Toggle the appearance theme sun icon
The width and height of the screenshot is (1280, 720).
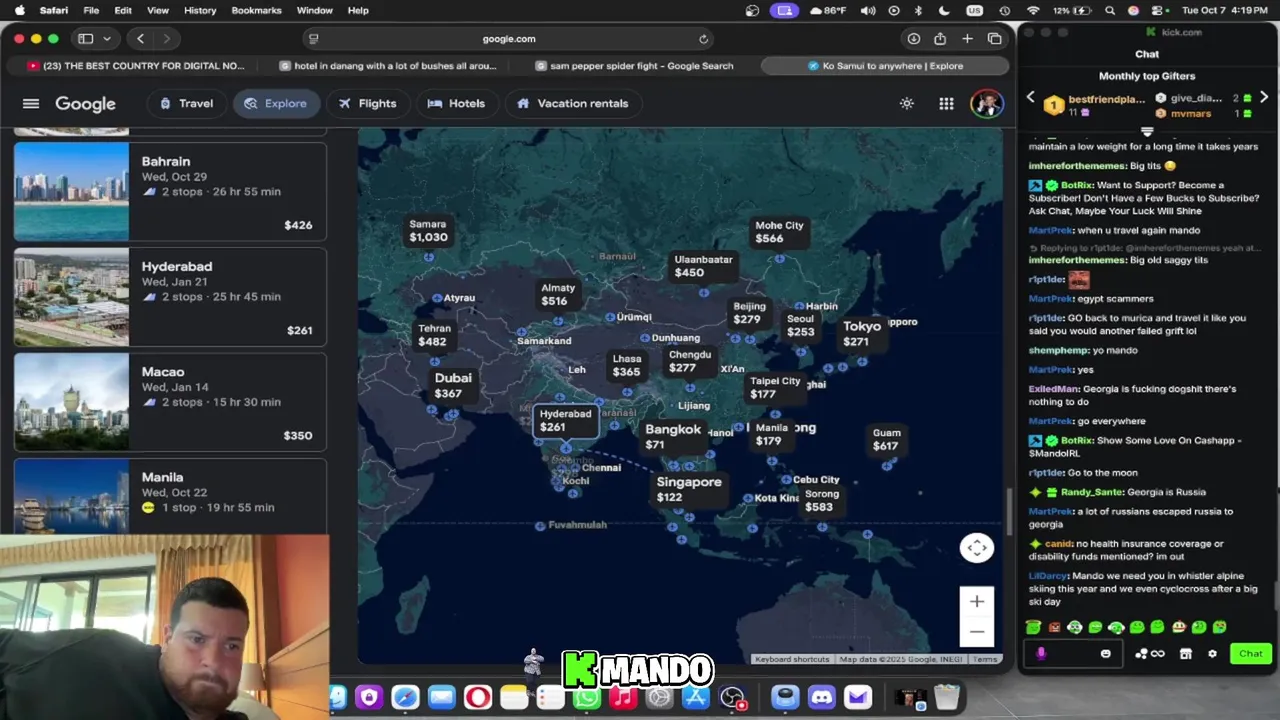pos(906,104)
